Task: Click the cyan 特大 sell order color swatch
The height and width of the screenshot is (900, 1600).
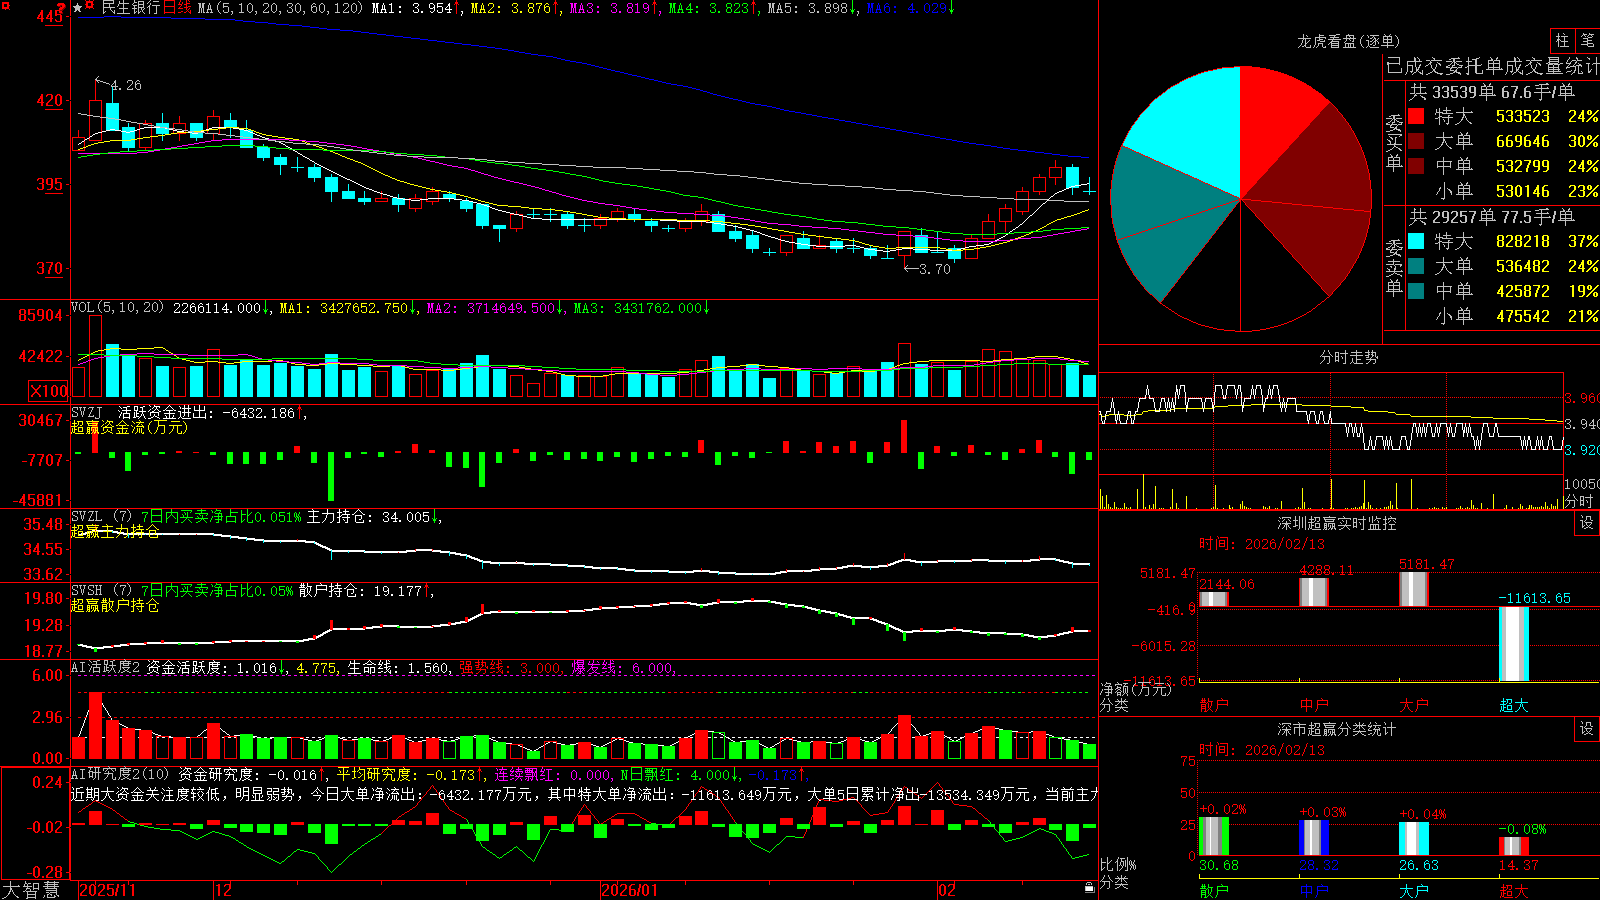Action: pyautogui.click(x=1416, y=241)
